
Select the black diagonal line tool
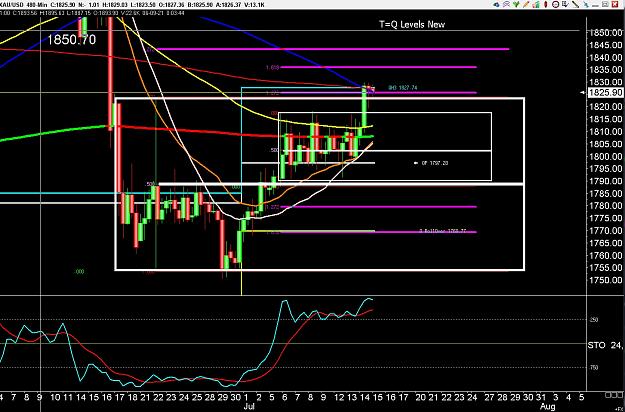tap(576, 4)
